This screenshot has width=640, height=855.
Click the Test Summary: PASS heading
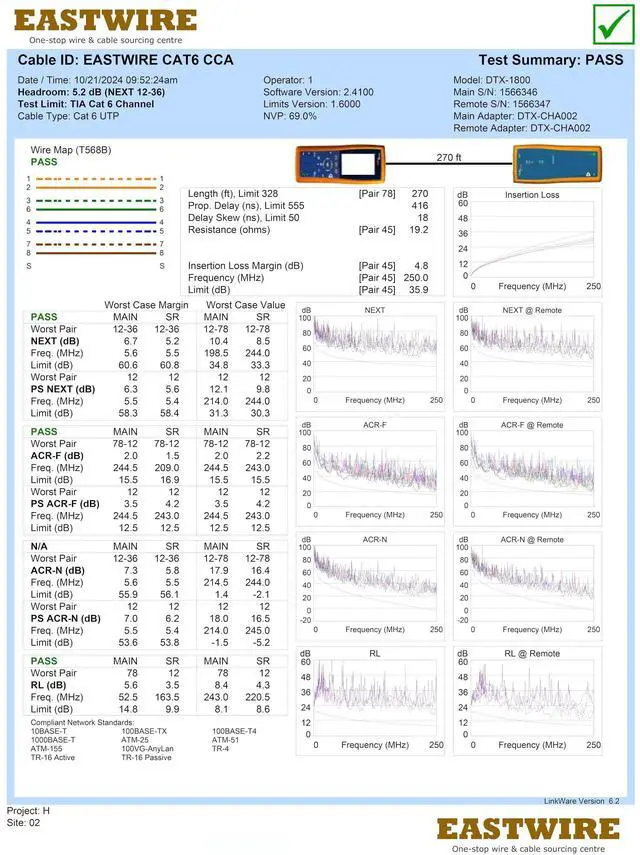click(550, 60)
